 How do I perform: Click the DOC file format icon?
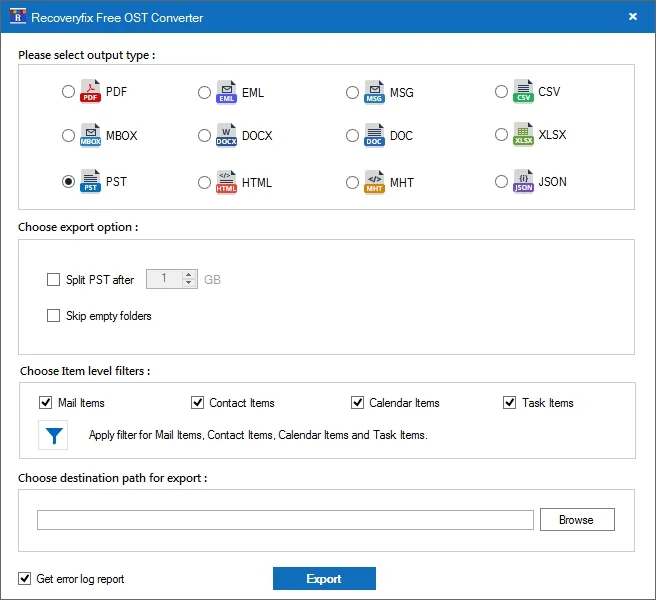tap(374, 135)
